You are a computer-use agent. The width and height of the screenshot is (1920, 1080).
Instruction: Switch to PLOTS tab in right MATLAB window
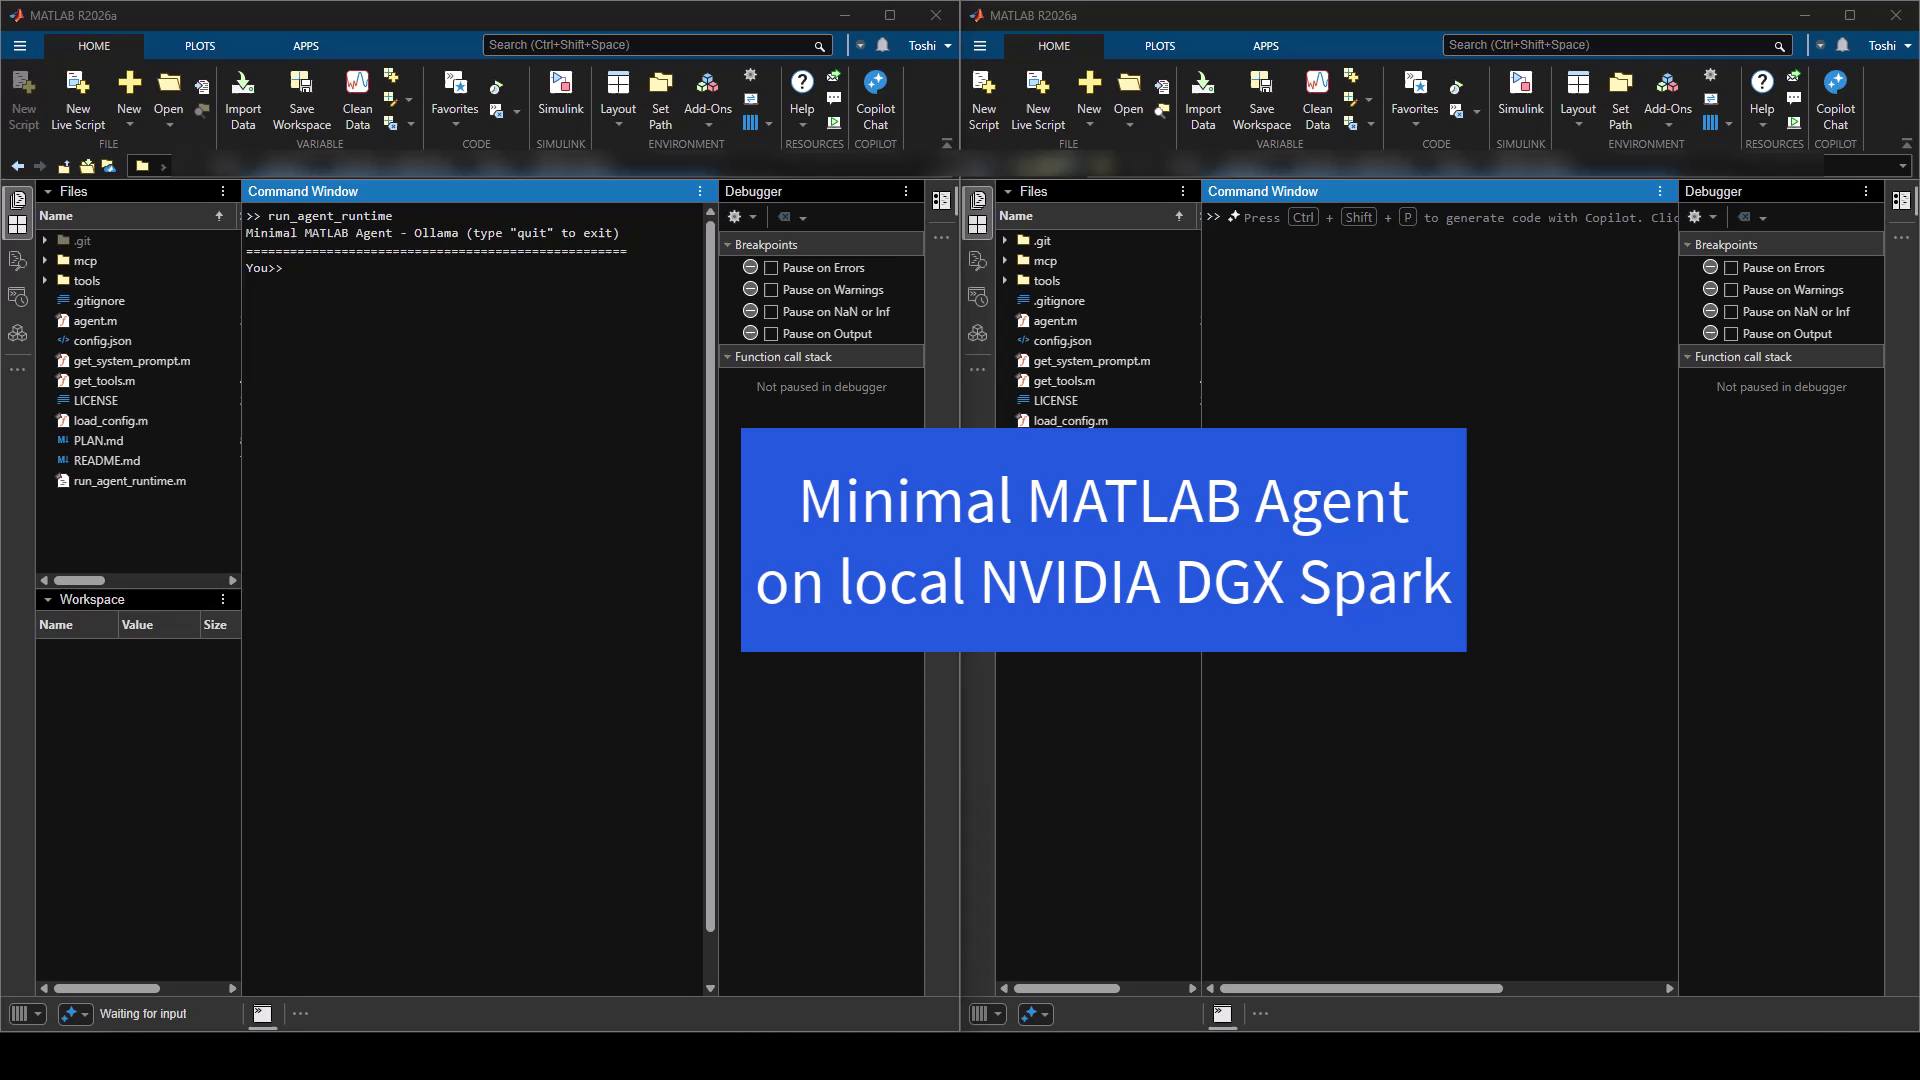(x=1160, y=46)
